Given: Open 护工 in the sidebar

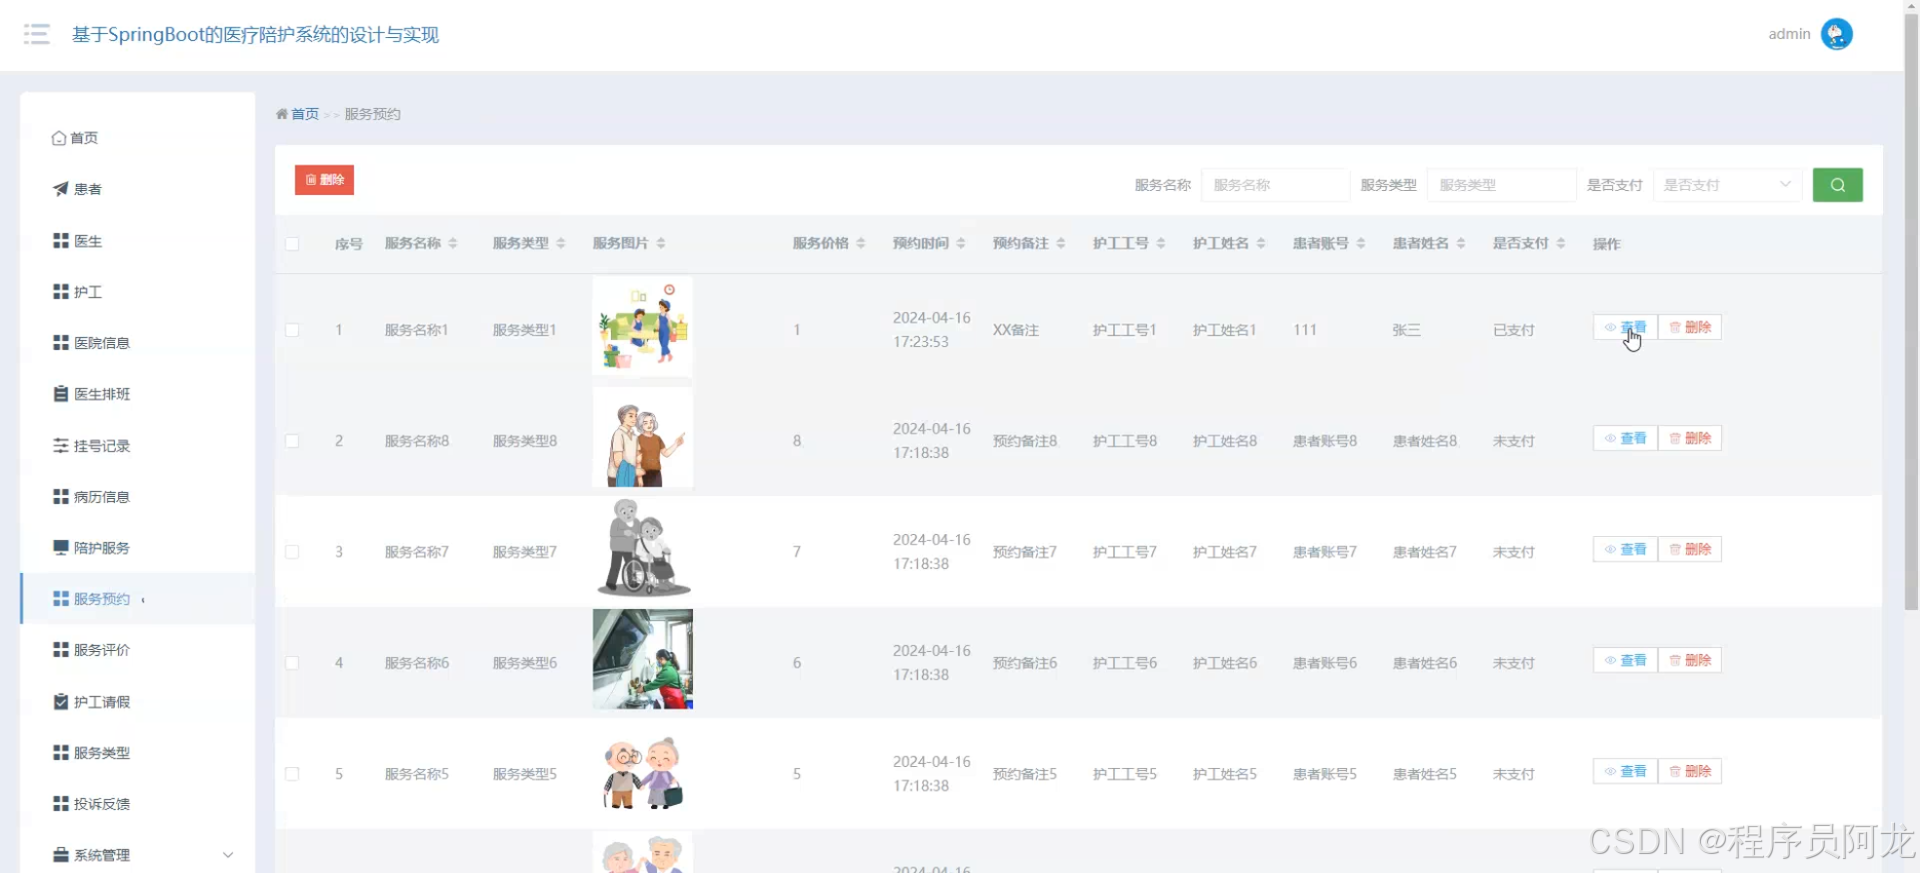Looking at the screenshot, I should pos(138,292).
